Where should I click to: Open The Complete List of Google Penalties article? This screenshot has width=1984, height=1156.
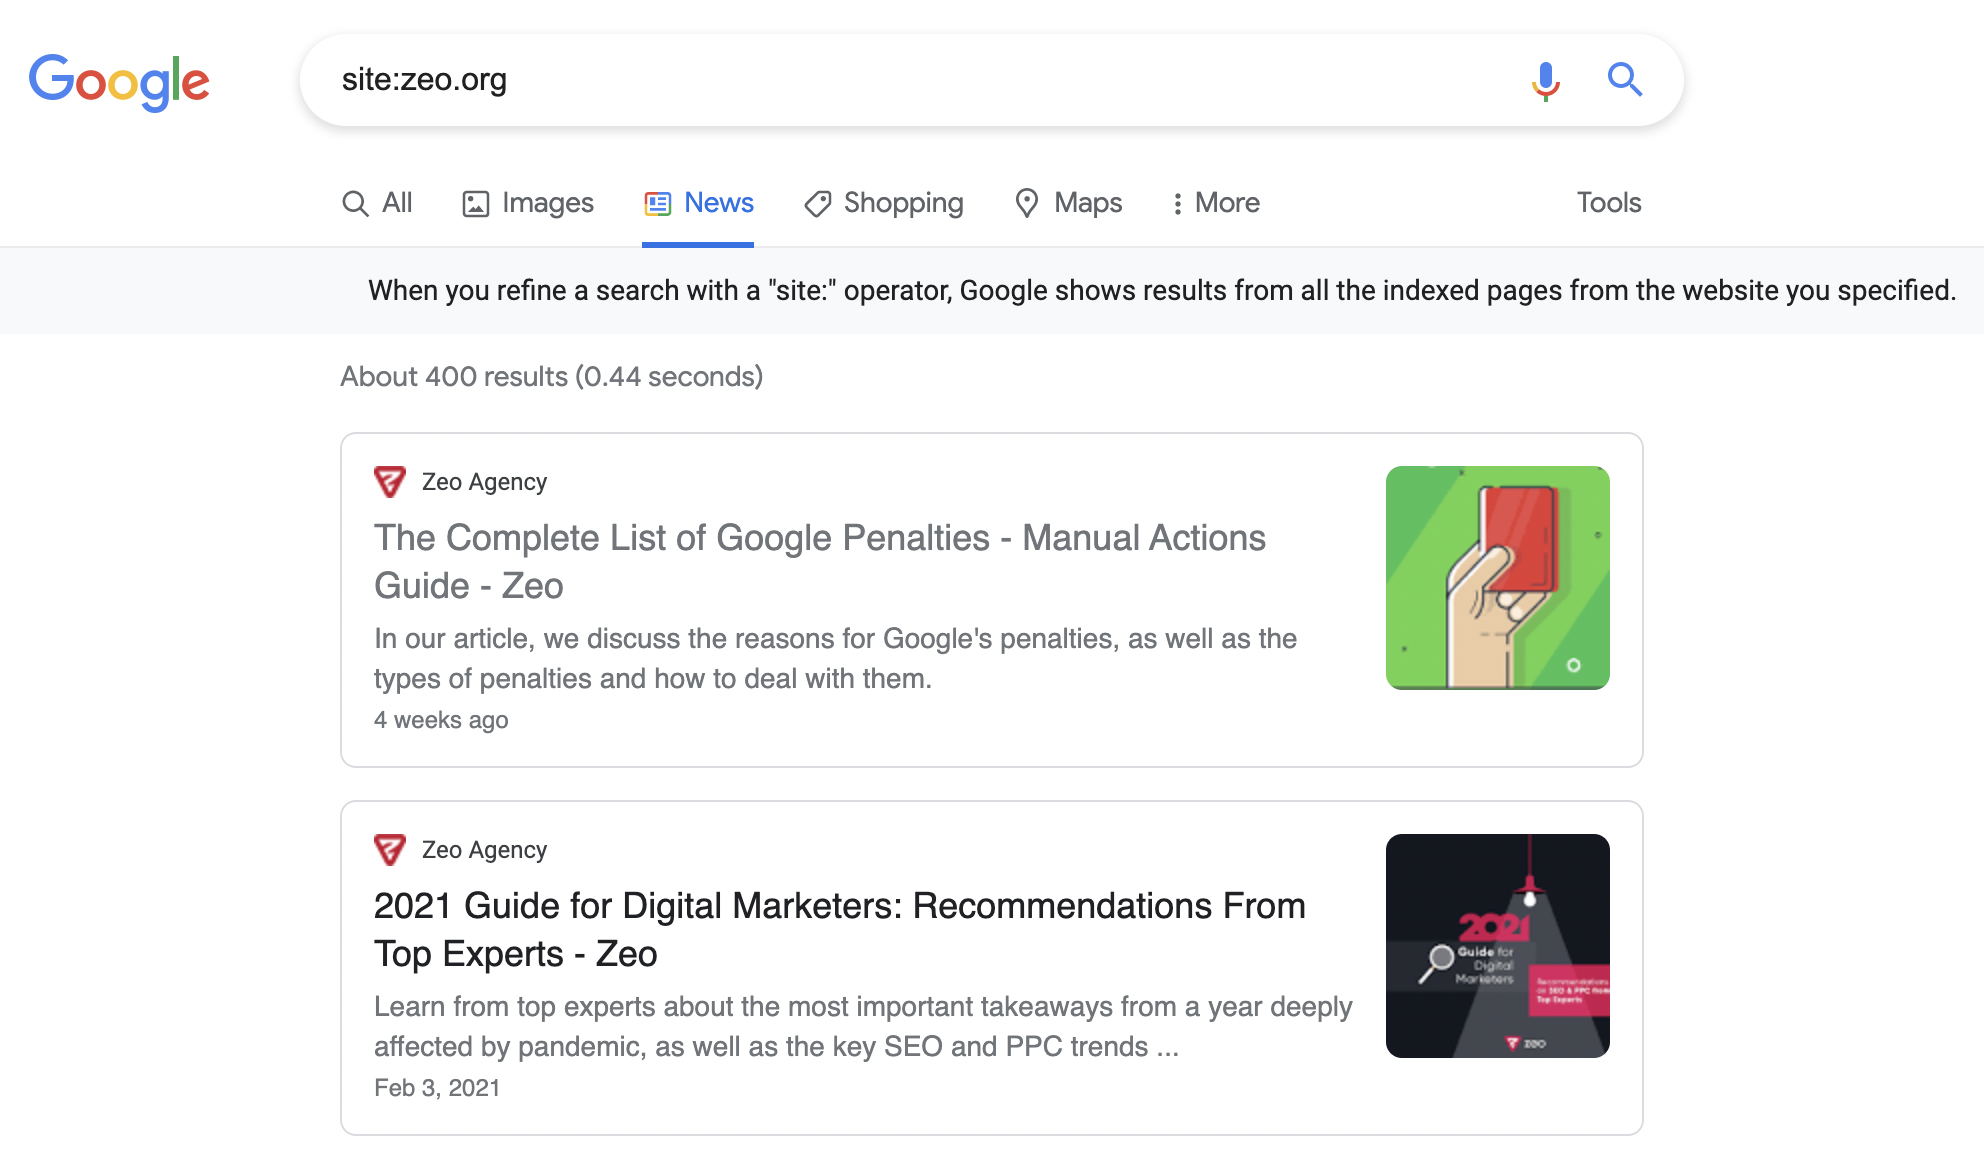tap(820, 562)
